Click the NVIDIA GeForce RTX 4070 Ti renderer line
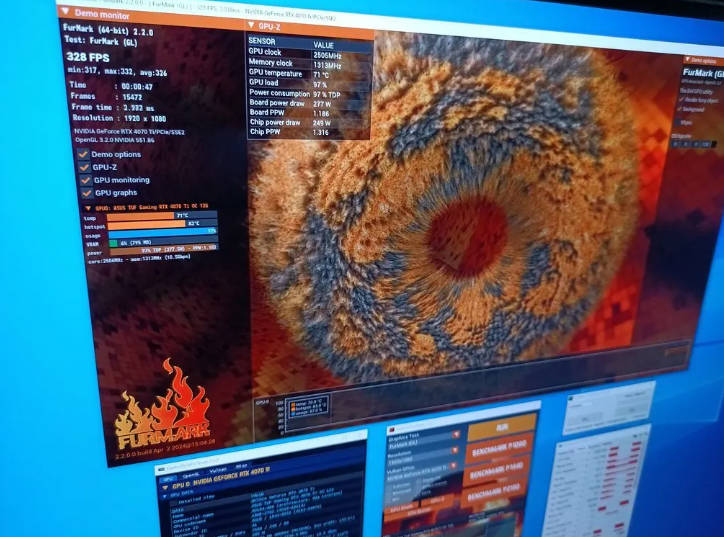The image size is (724, 537). coord(129,132)
